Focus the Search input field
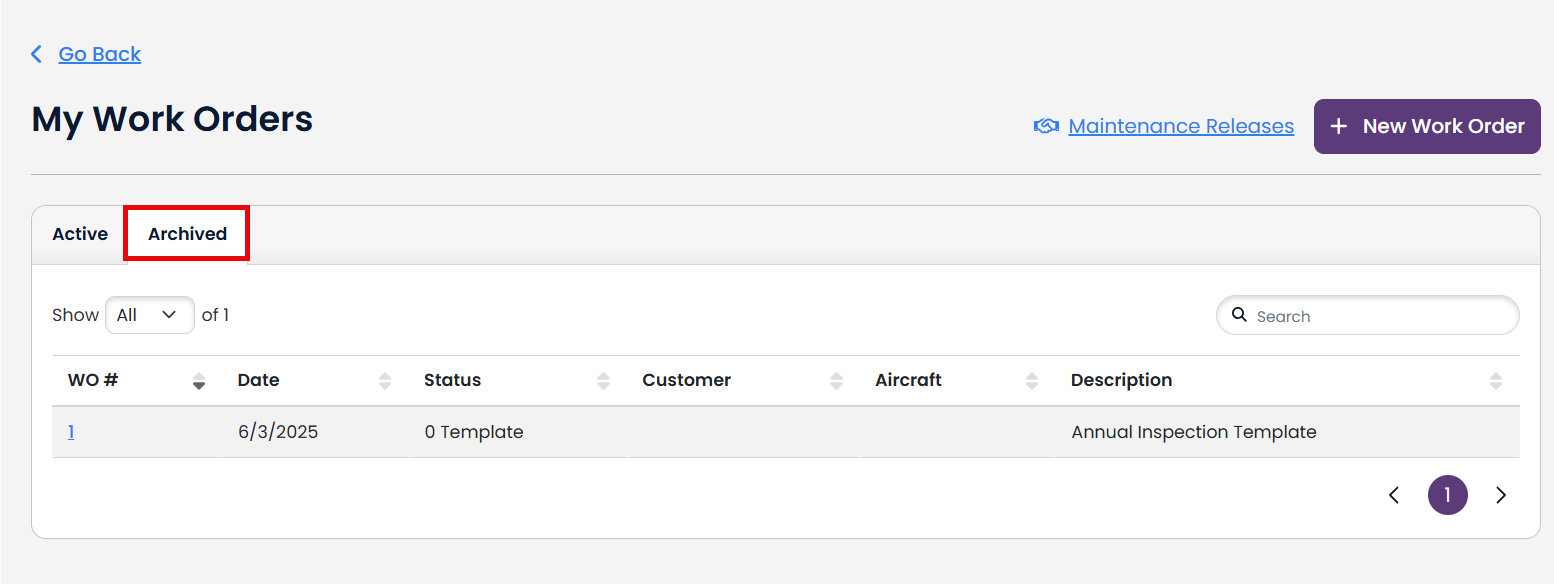1554x584 pixels. (x=1368, y=315)
